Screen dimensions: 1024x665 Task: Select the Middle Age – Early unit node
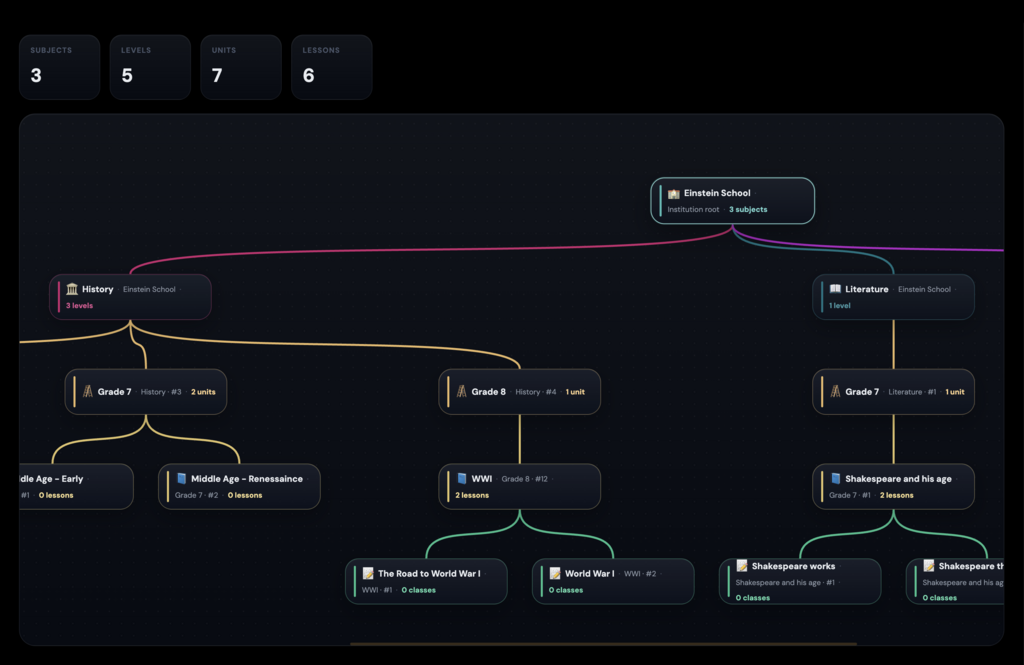point(76,487)
